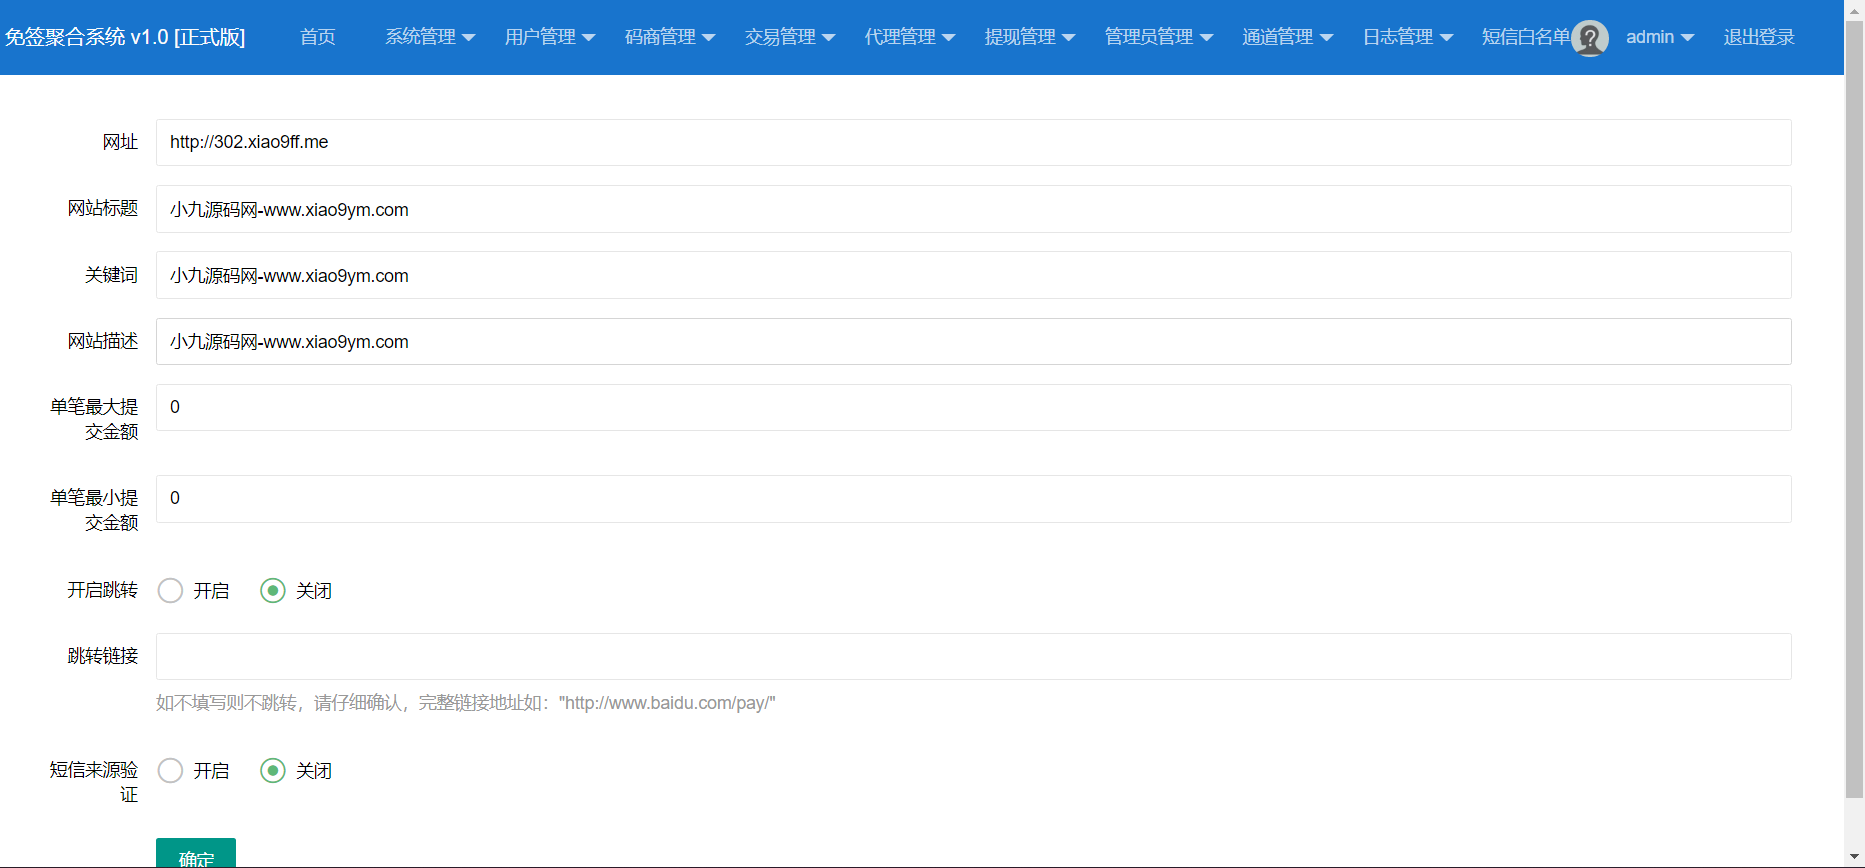1865x868 pixels.
Task: Click the 退出登录 link
Action: (x=1759, y=37)
